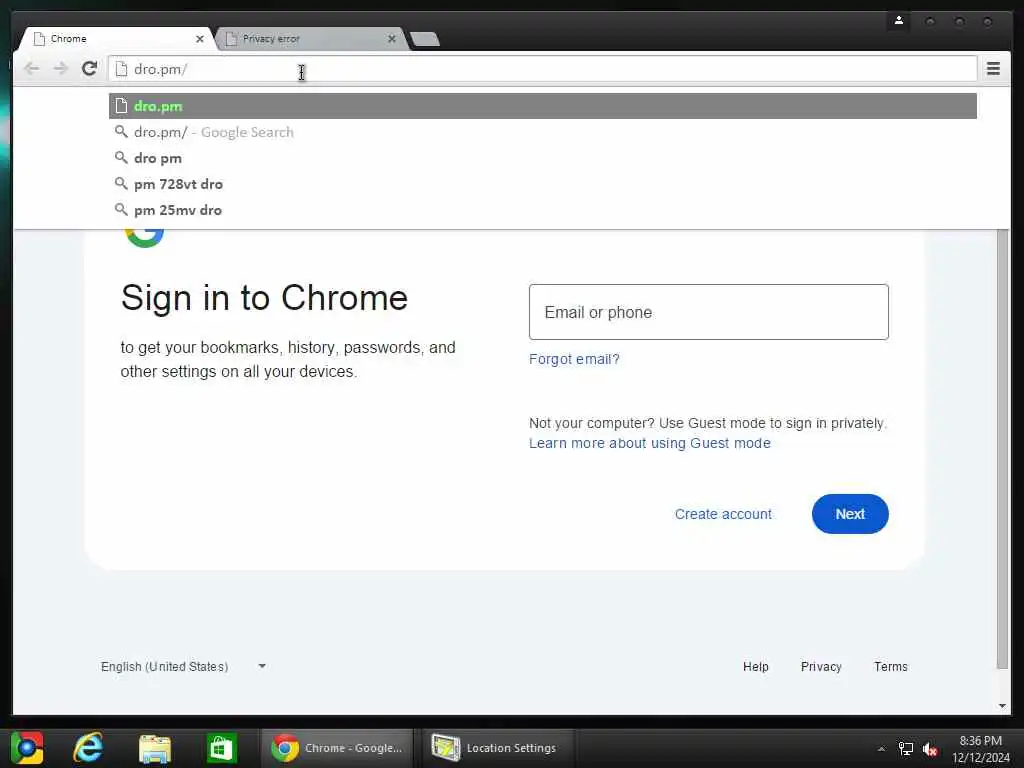This screenshot has width=1024, height=768.
Task: Pick the 'pm 728vt dro' suggestion
Action: click(x=542, y=184)
